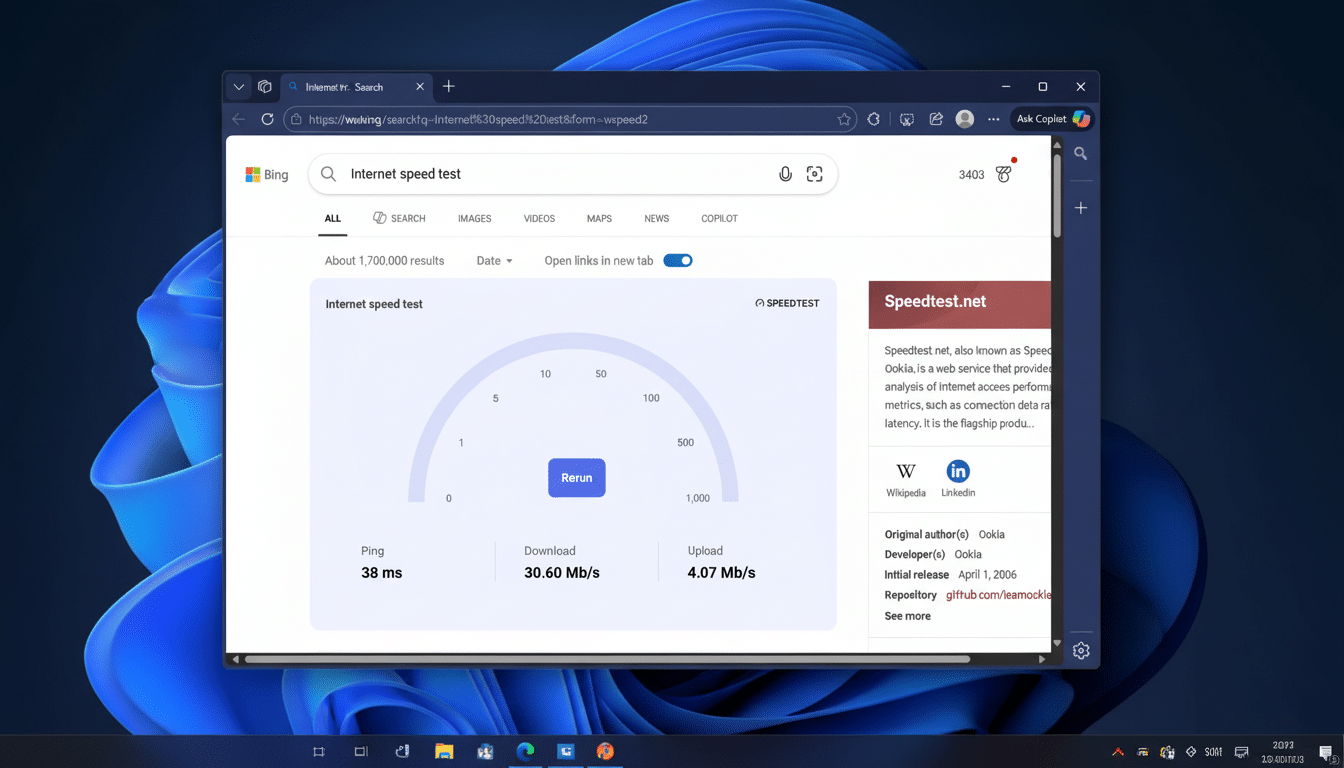This screenshot has height=768, width=1344.
Task: Switch to the COPILOT results tab
Action: [719, 218]
